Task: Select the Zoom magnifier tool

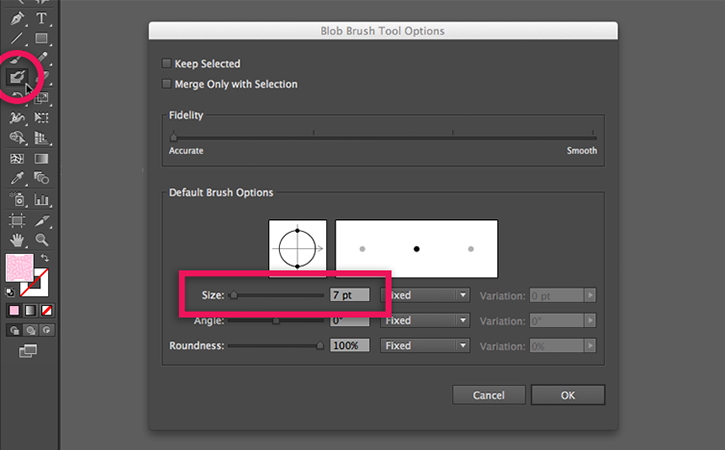Action: pos(42,240)
